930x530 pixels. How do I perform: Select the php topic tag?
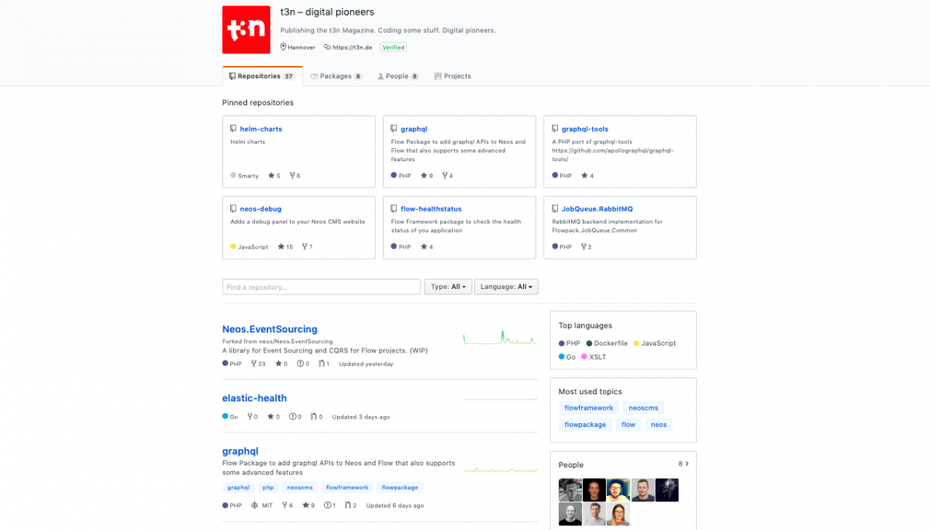268,487
